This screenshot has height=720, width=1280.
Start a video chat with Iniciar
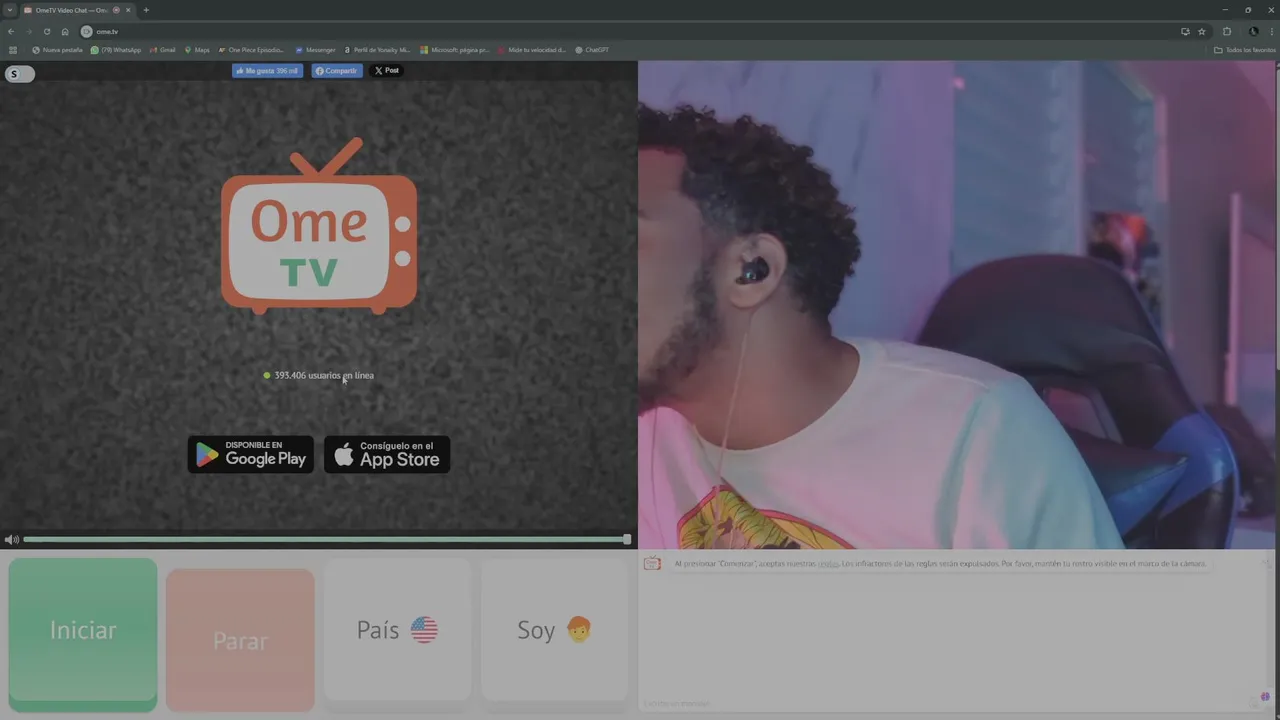click(83, 634)
